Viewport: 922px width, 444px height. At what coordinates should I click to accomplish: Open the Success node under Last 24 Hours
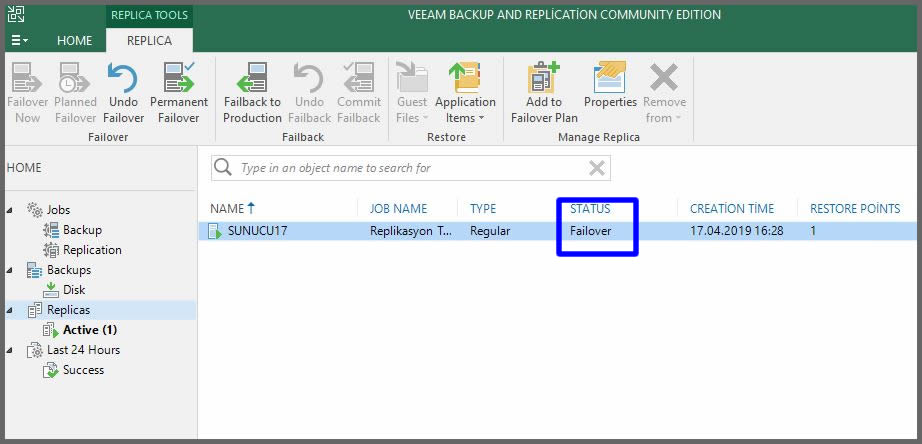point(52,370)
